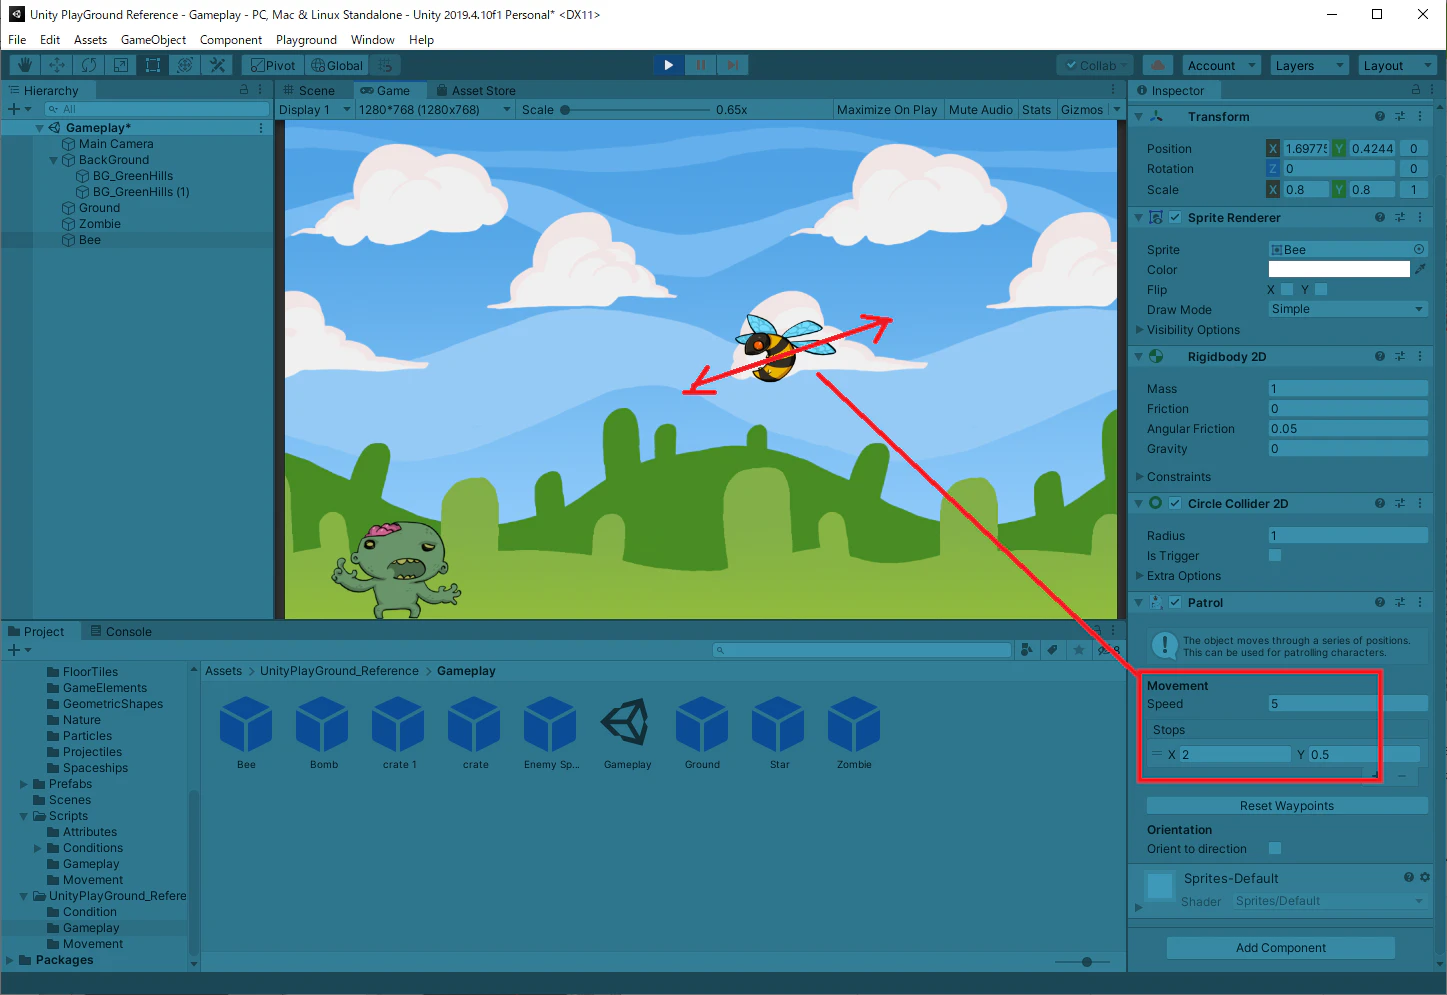Open the Component menu
This screenshot has height=995, width=1447.
coord(230,40)
